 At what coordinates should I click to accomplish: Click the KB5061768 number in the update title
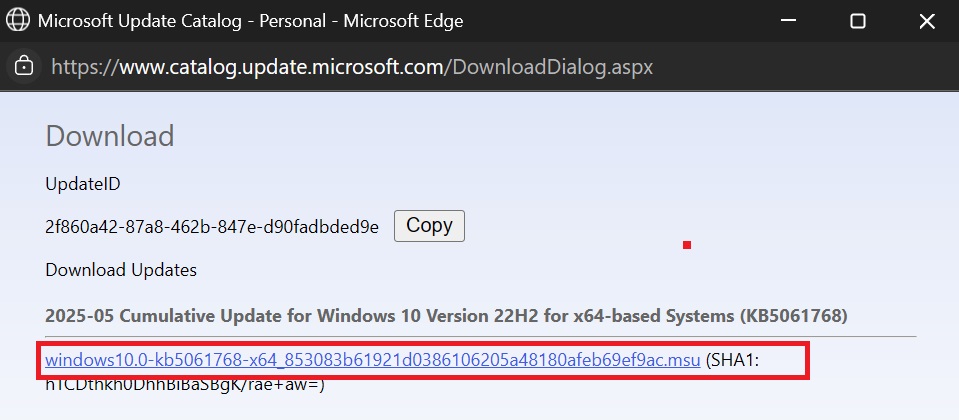794,316
